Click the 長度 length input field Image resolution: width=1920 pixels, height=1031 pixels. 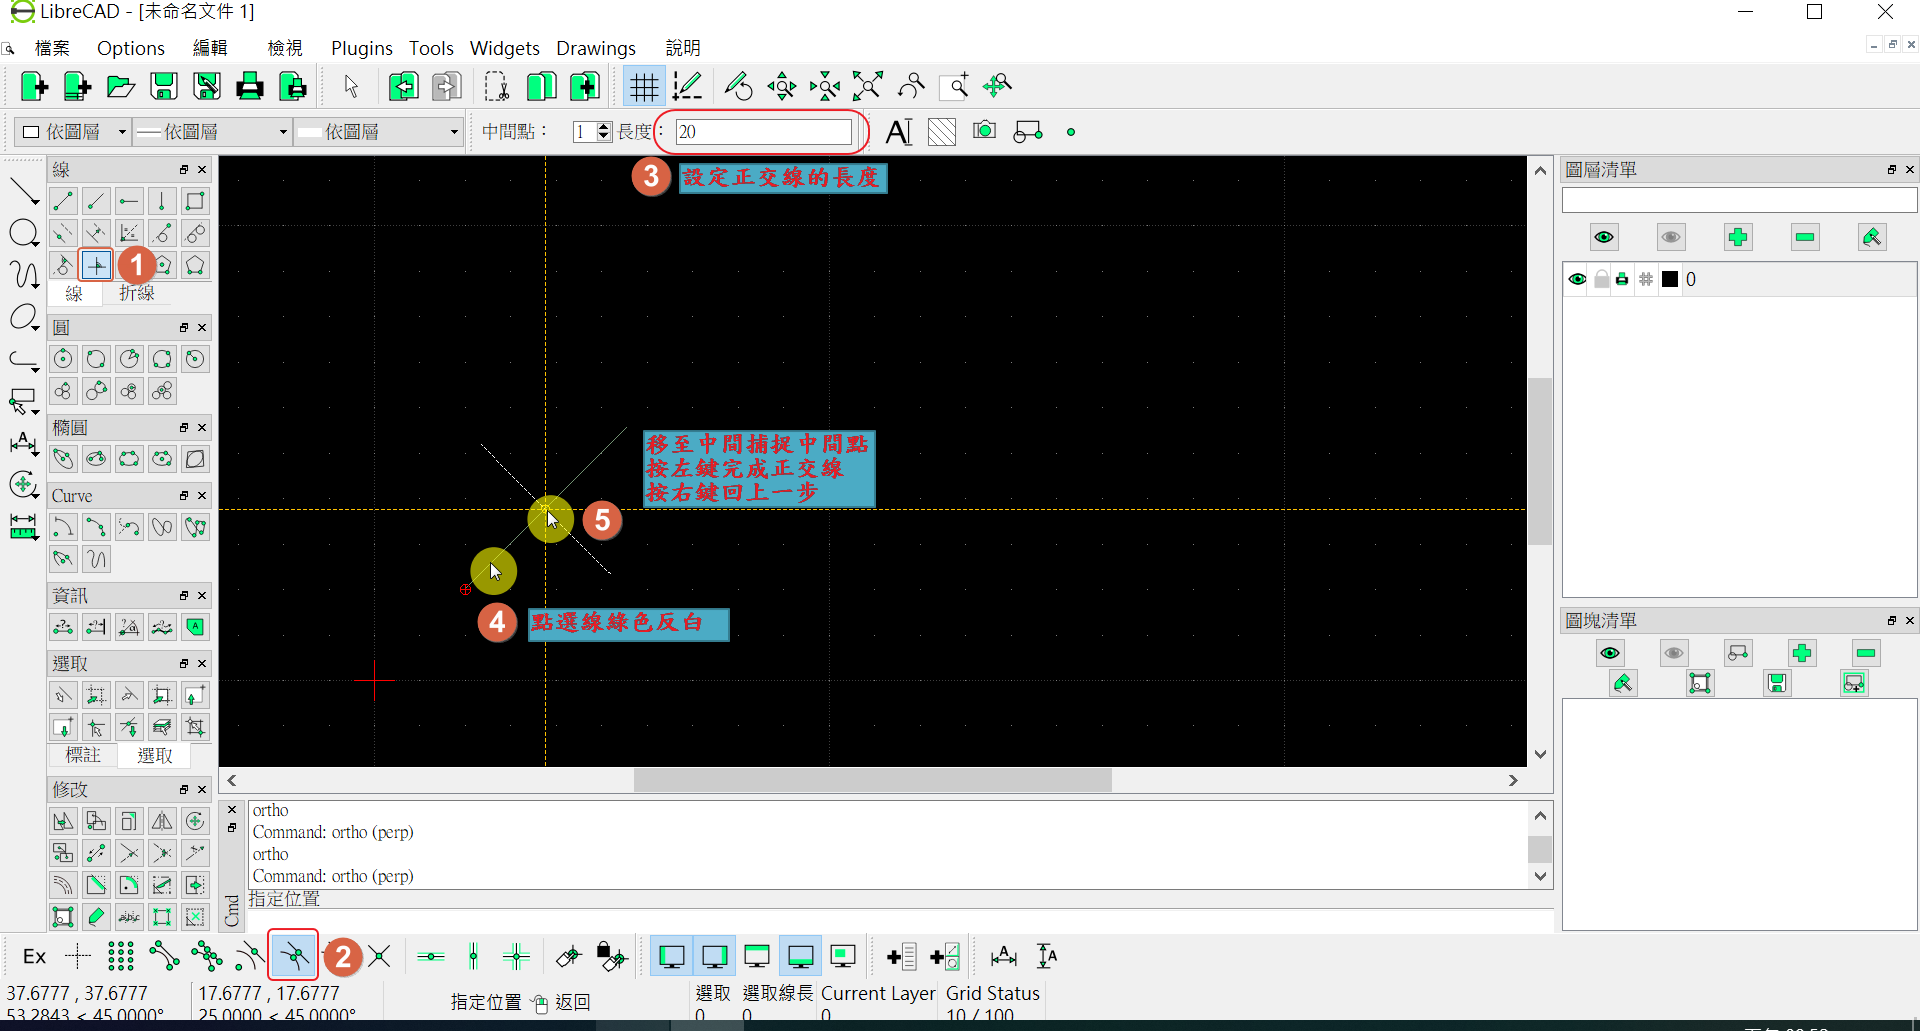pos(764,132)
